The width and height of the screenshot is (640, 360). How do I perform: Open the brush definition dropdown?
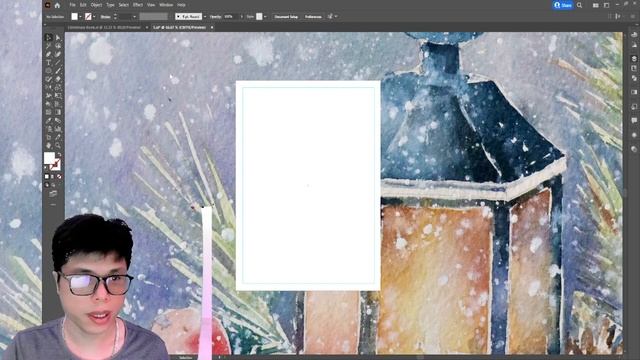tap(205, 17)
